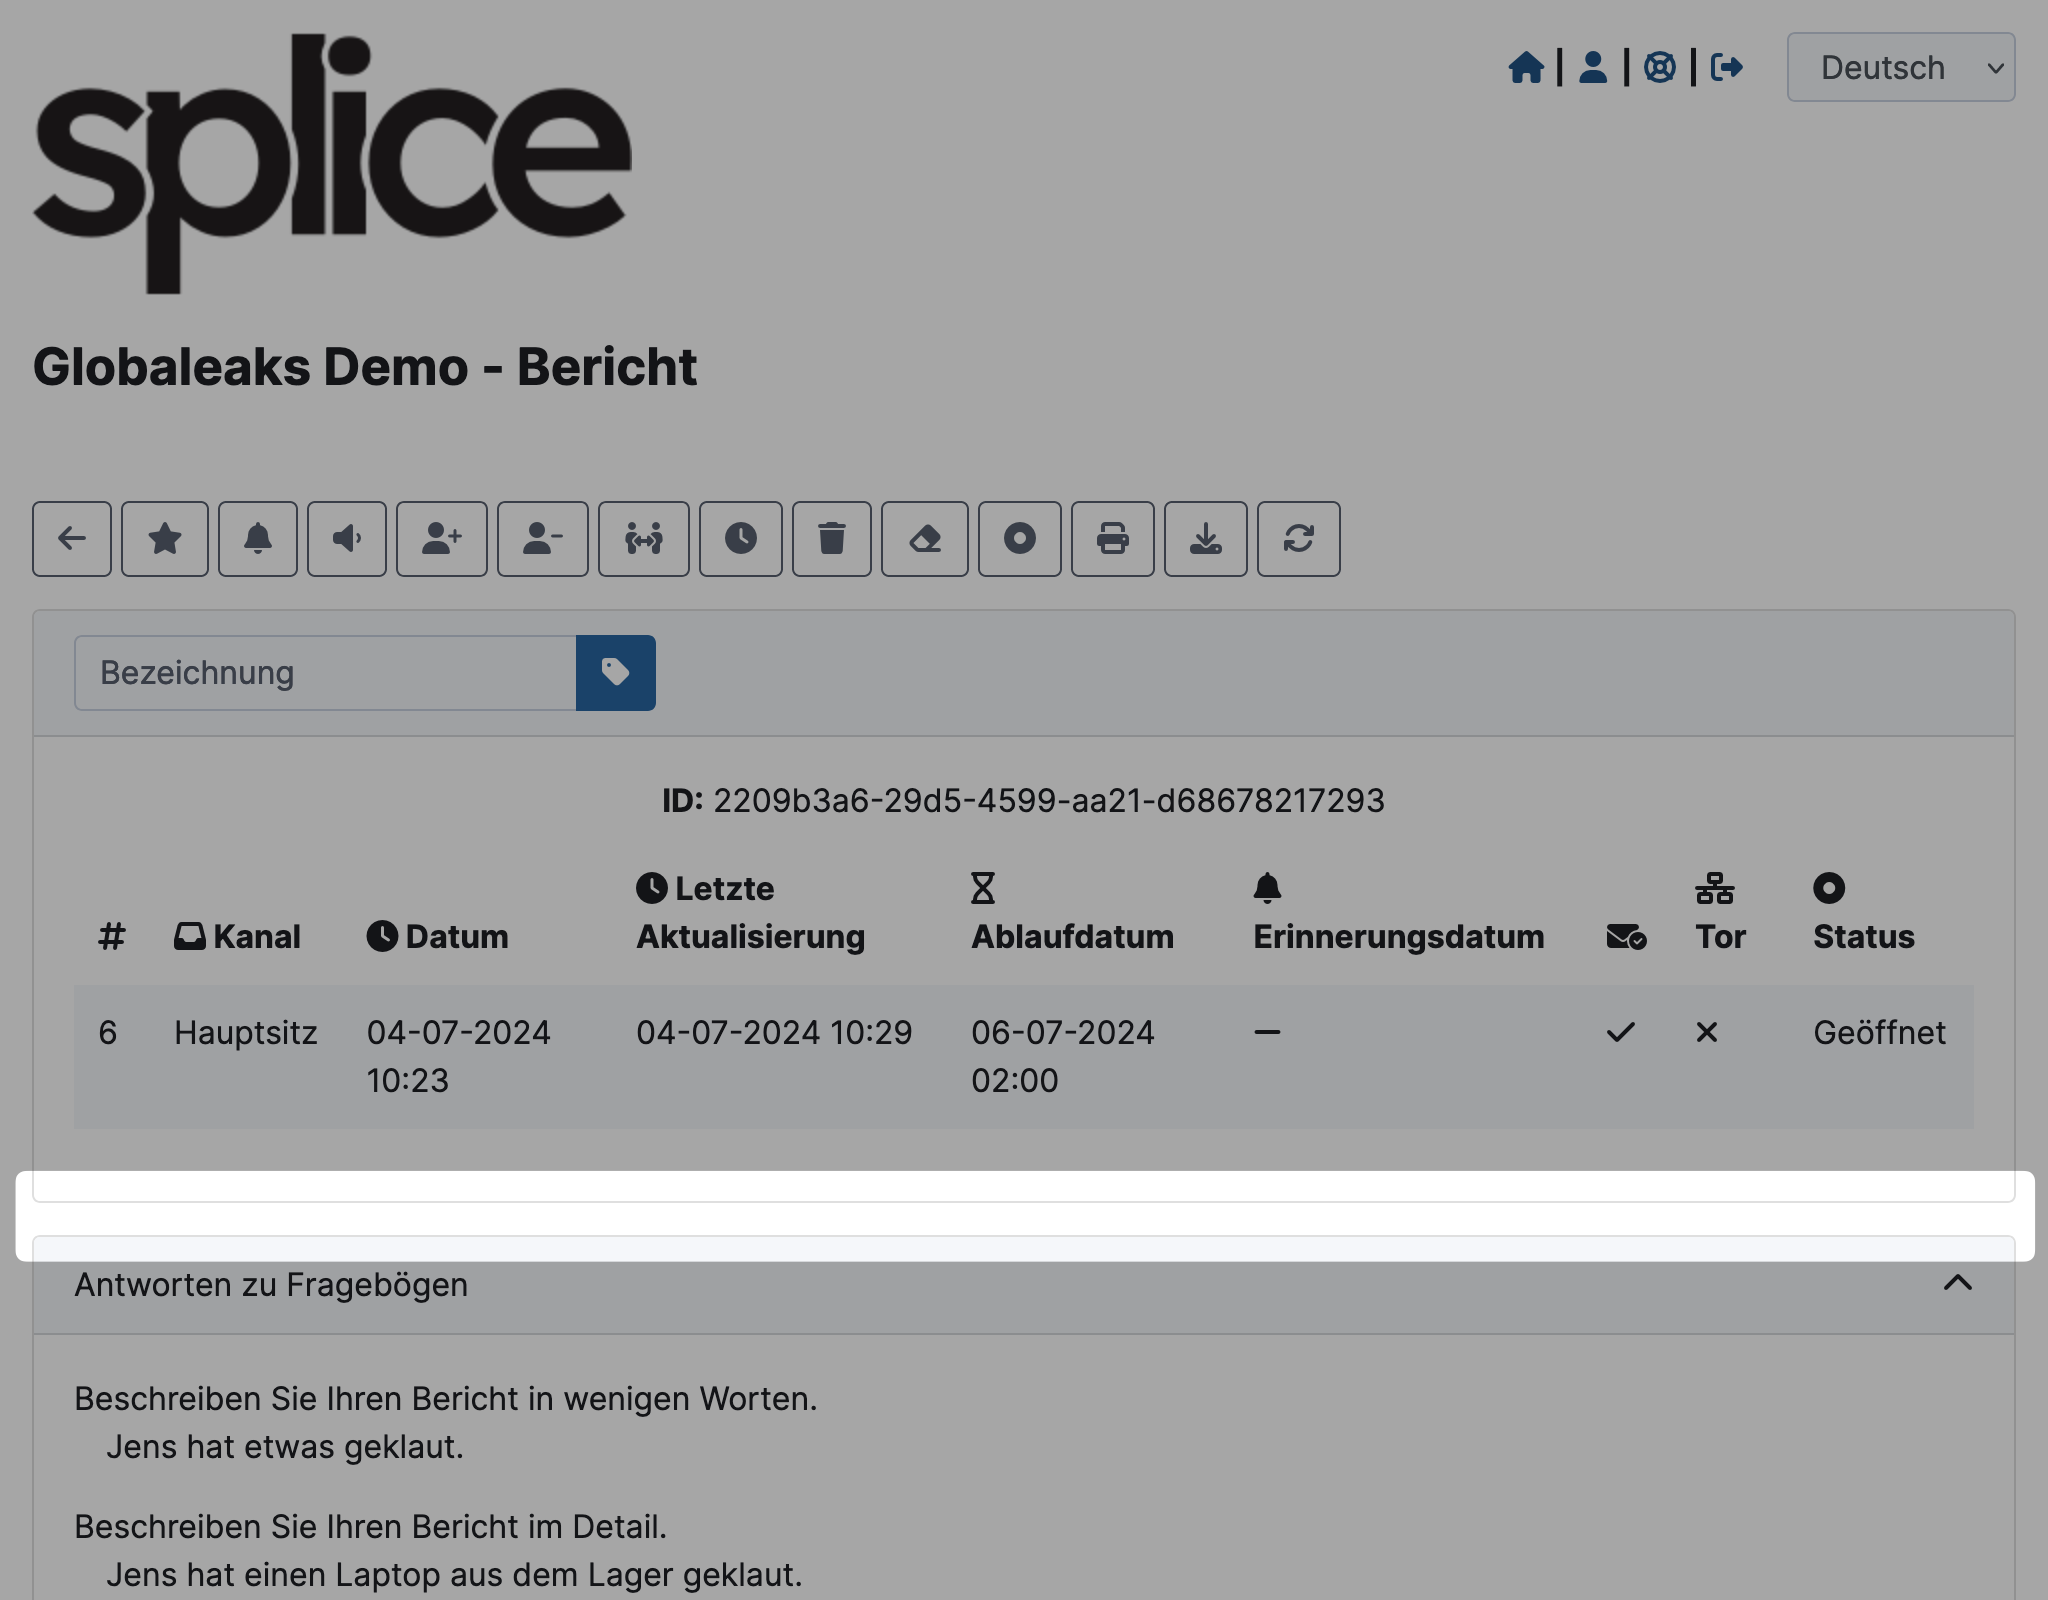Image resolution: width=2048 pixels, height=1600 pixels.
Task: Click the user profile icon in toolbar
Action: (x=1591, y=67)
